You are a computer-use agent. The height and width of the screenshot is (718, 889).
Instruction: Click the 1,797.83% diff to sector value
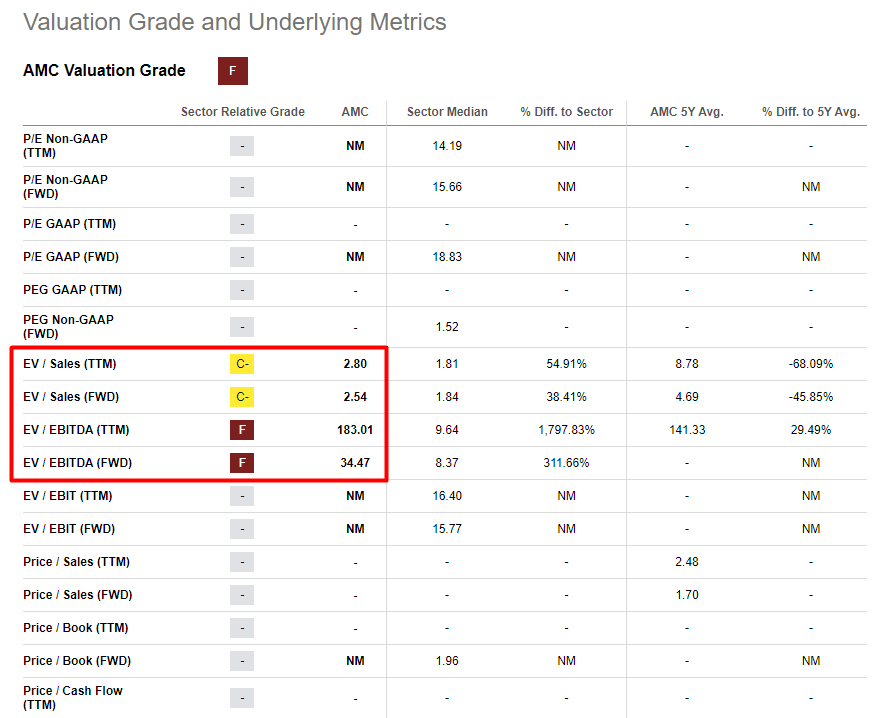(566, 430)
